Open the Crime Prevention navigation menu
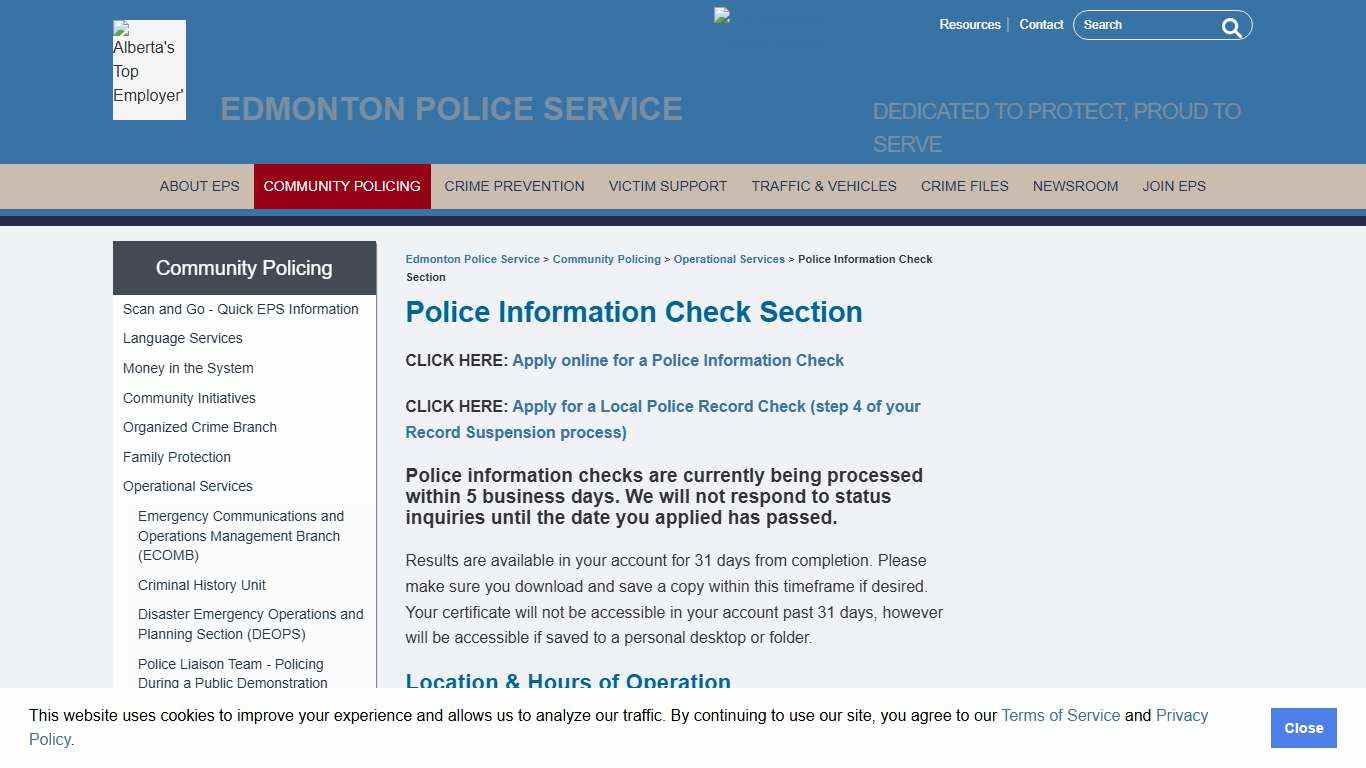The width and height of the screenshot is (1366, 768). coord(514,186)
